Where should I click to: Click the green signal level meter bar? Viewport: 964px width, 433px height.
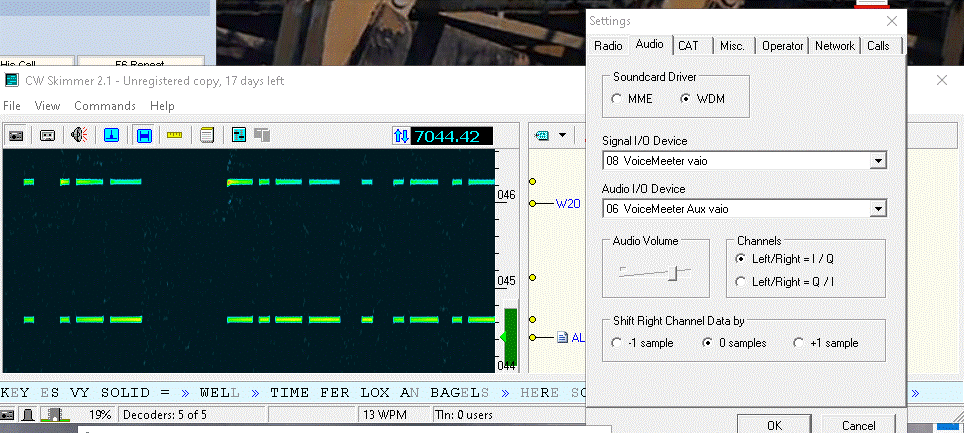click(511, 338)
